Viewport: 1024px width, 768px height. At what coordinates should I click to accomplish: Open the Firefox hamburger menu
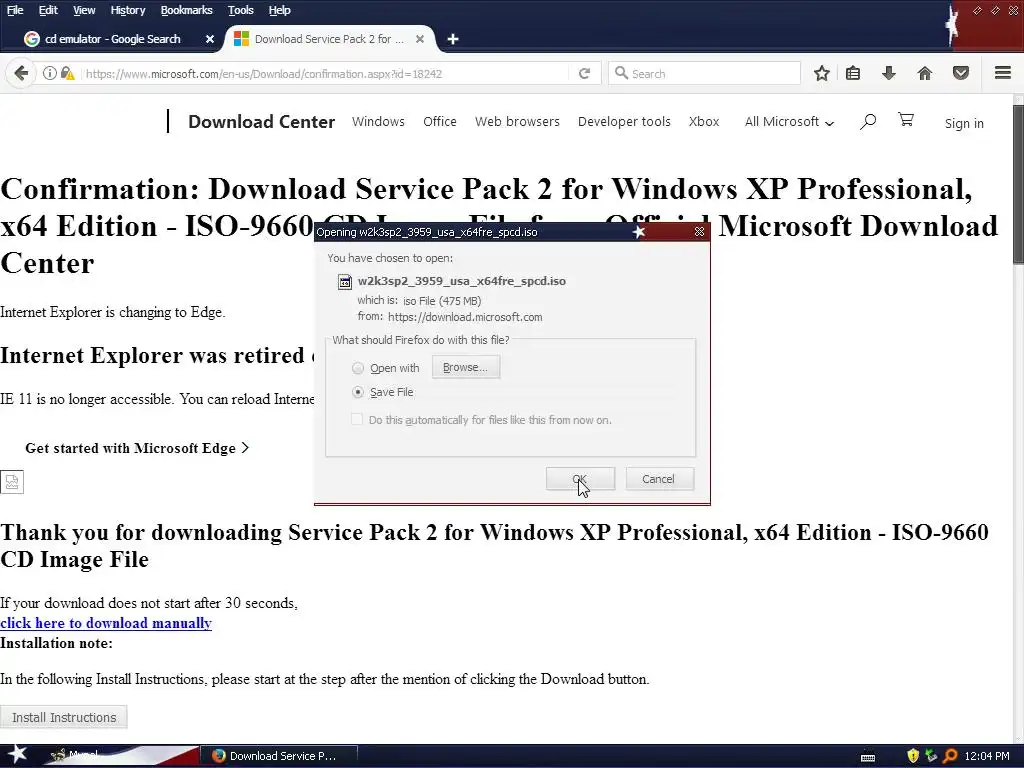point(1003,73)
